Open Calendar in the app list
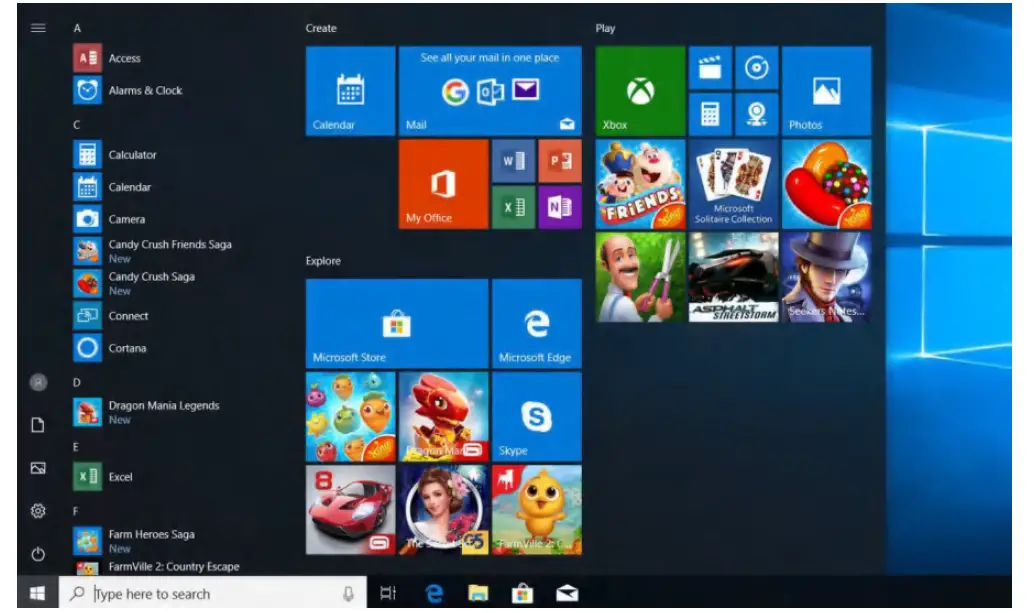 [152, 187]
